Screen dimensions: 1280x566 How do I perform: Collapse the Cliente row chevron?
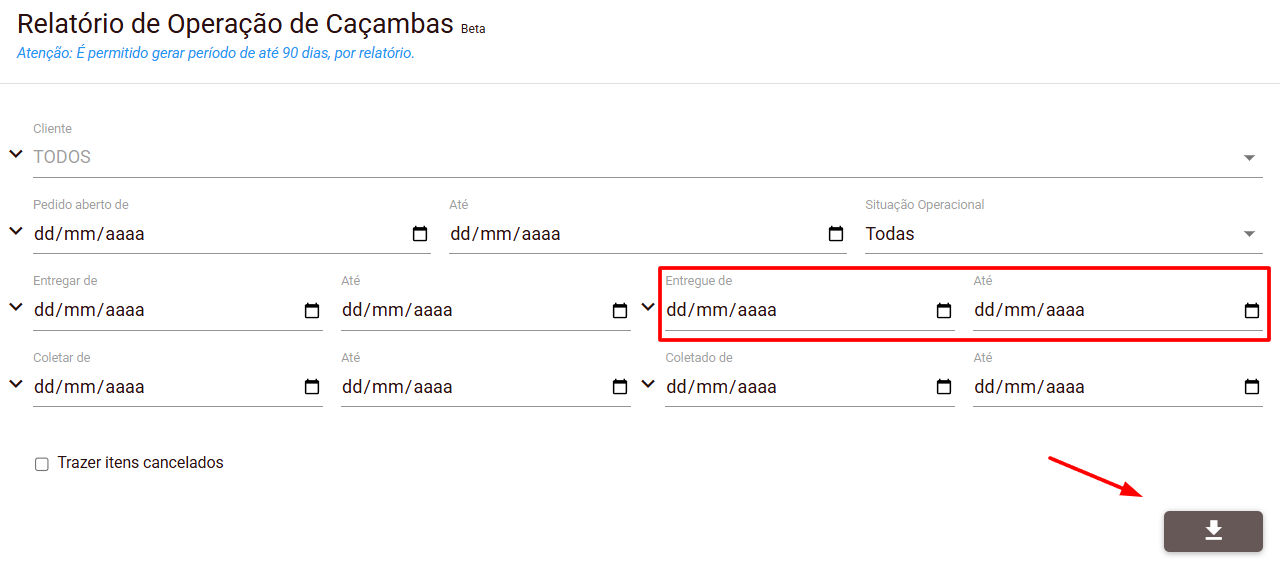click(16, 154)
